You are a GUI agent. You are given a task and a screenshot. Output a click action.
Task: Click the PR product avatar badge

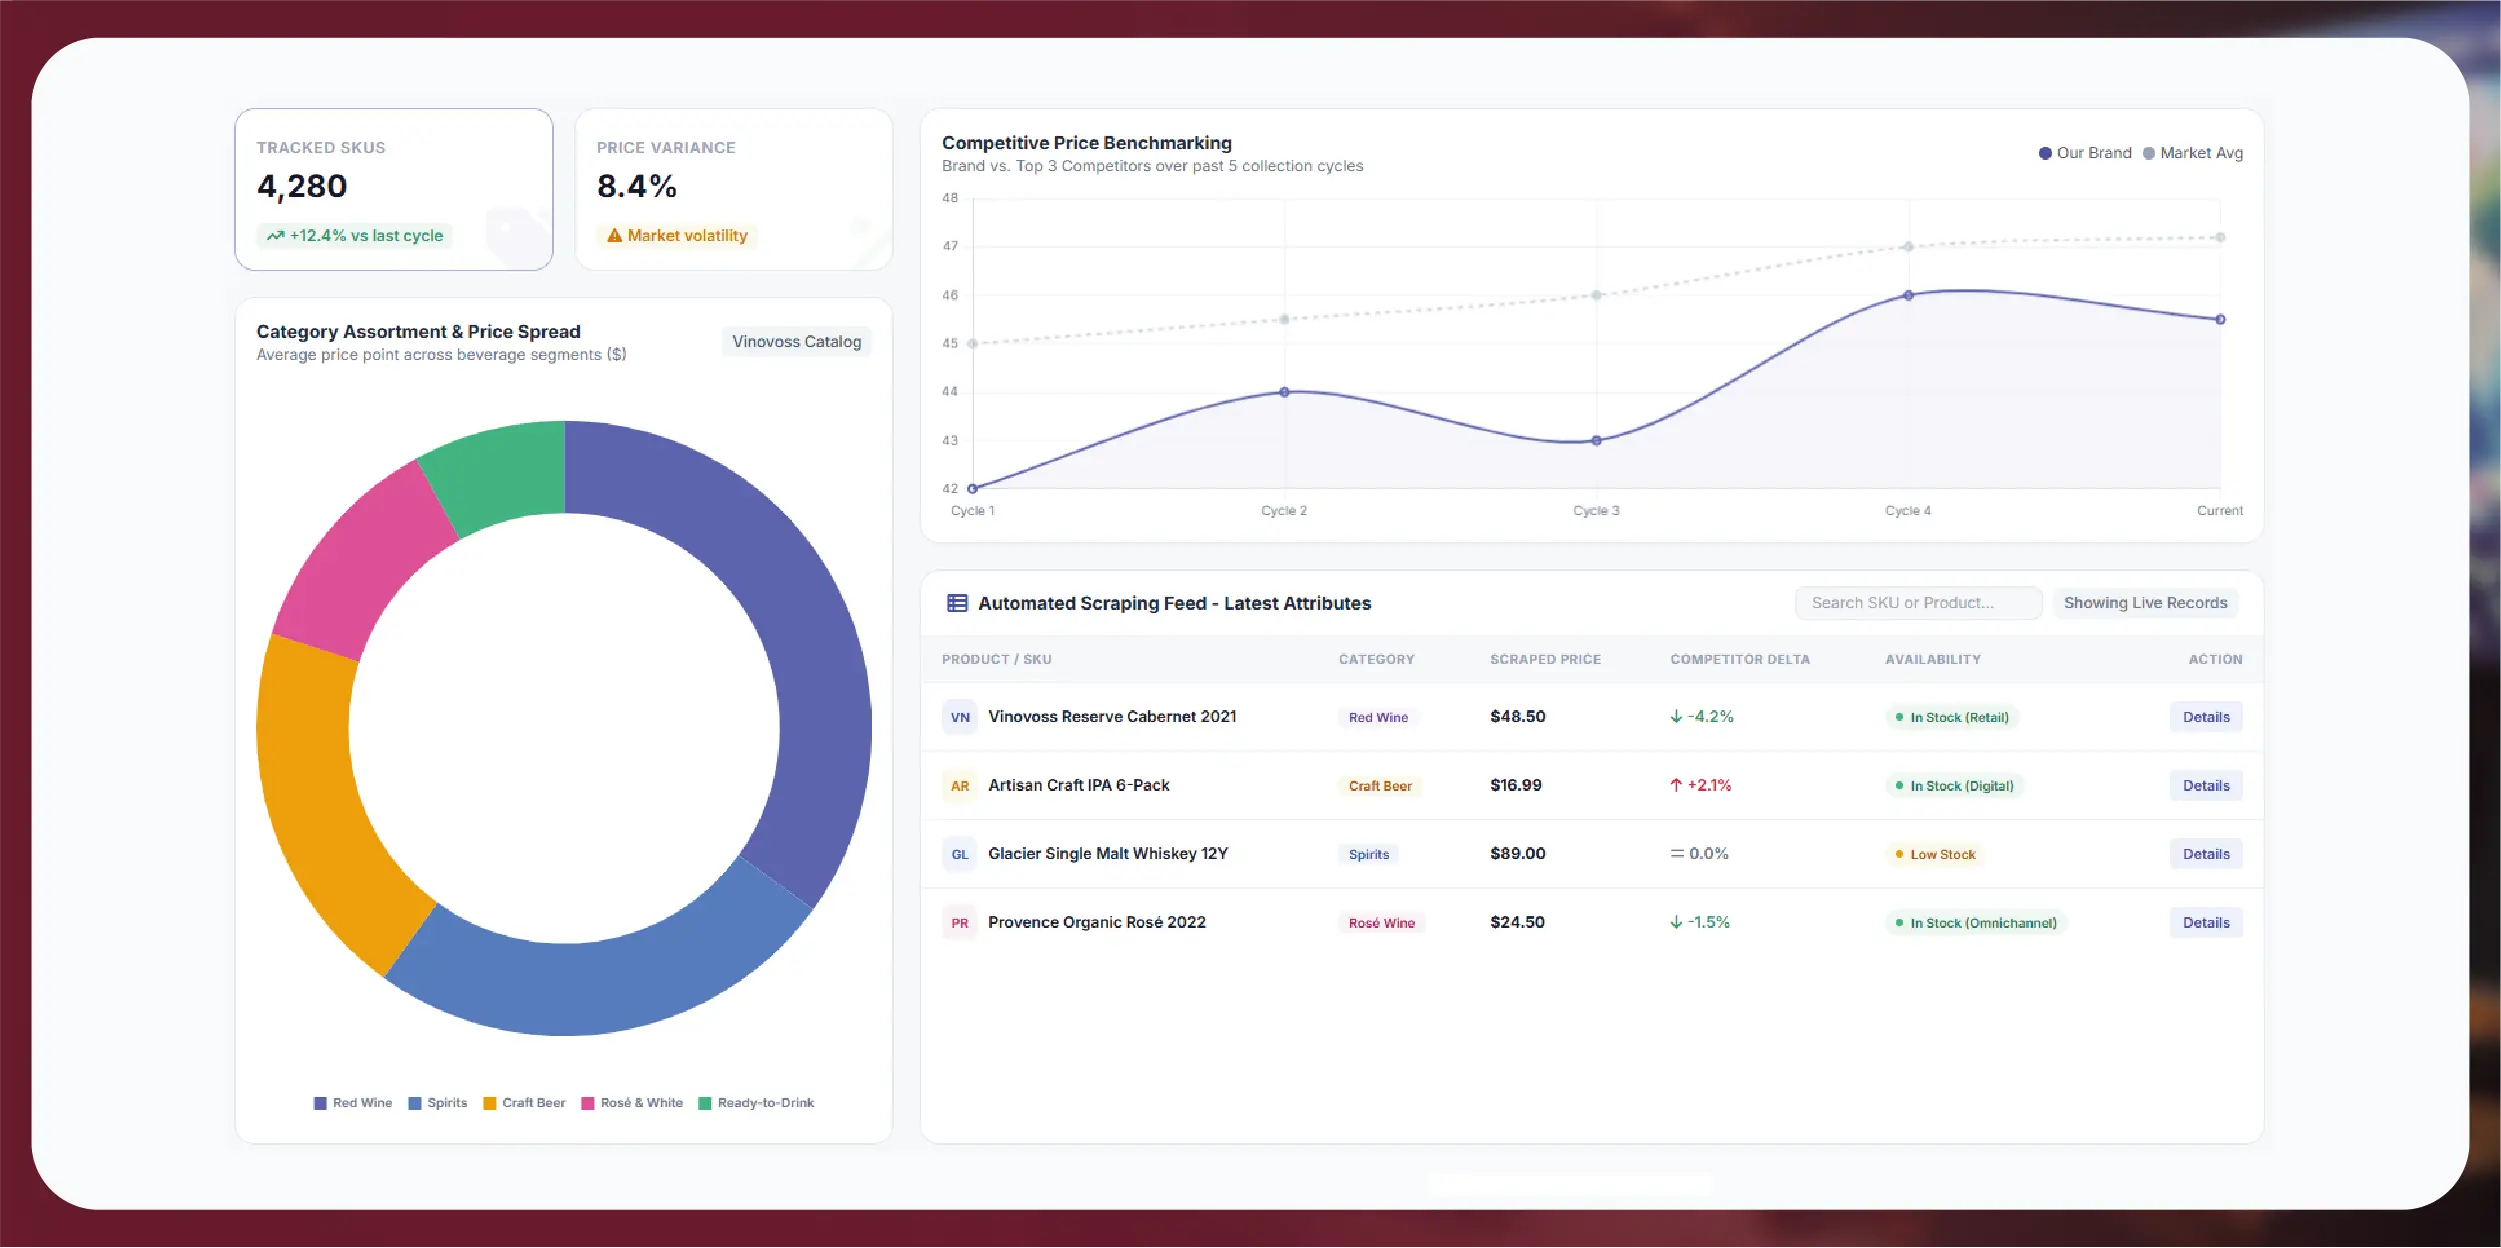point(960,923)
